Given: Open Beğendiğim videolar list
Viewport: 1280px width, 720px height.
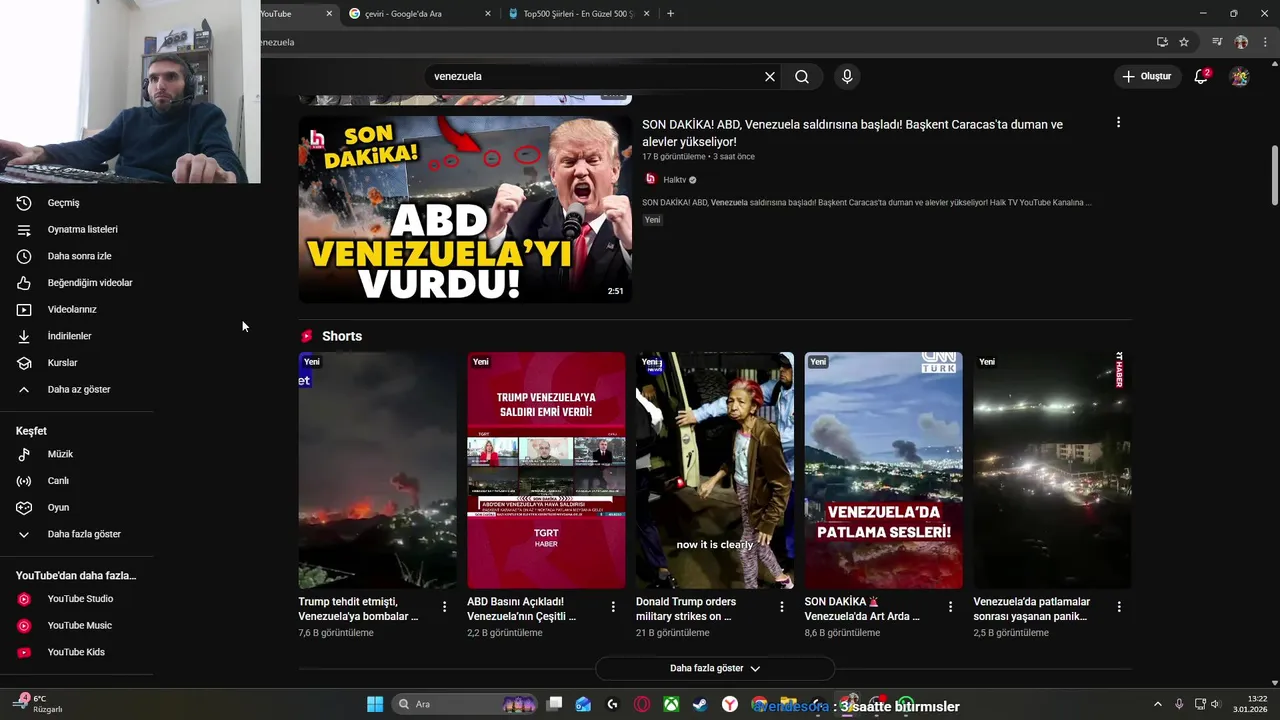Looking at the screenshot, I should (x=89, y=283).
